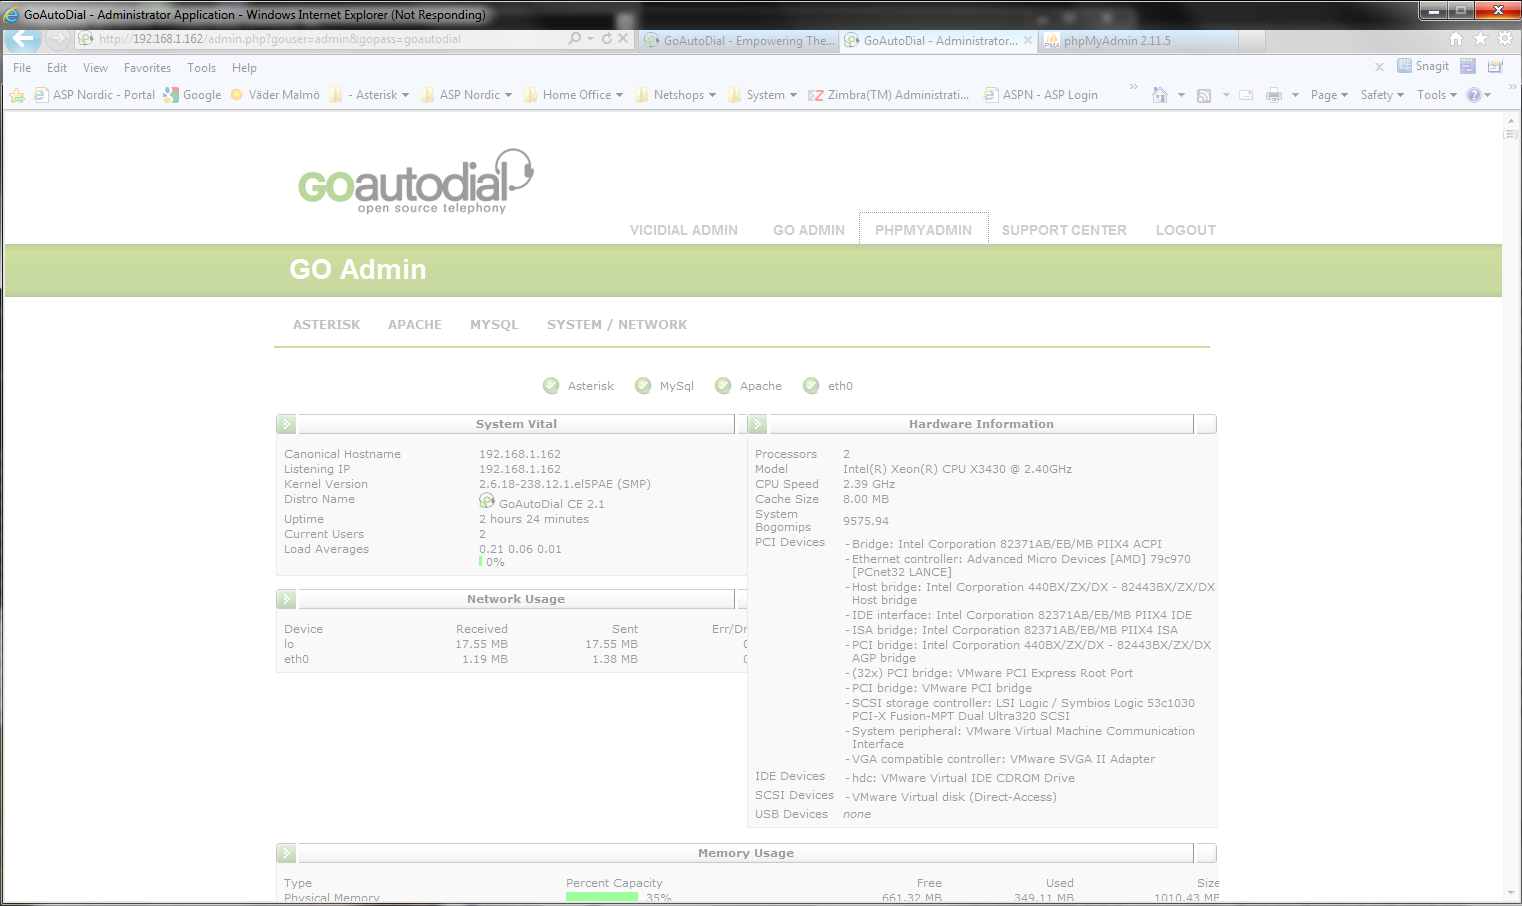
Task: Open the File menu
Action: 22,68
